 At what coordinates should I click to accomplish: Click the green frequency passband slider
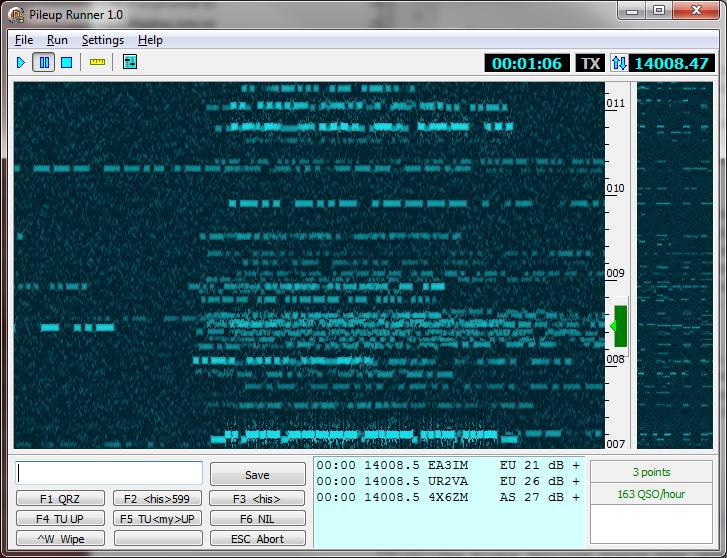pos(620,326)
